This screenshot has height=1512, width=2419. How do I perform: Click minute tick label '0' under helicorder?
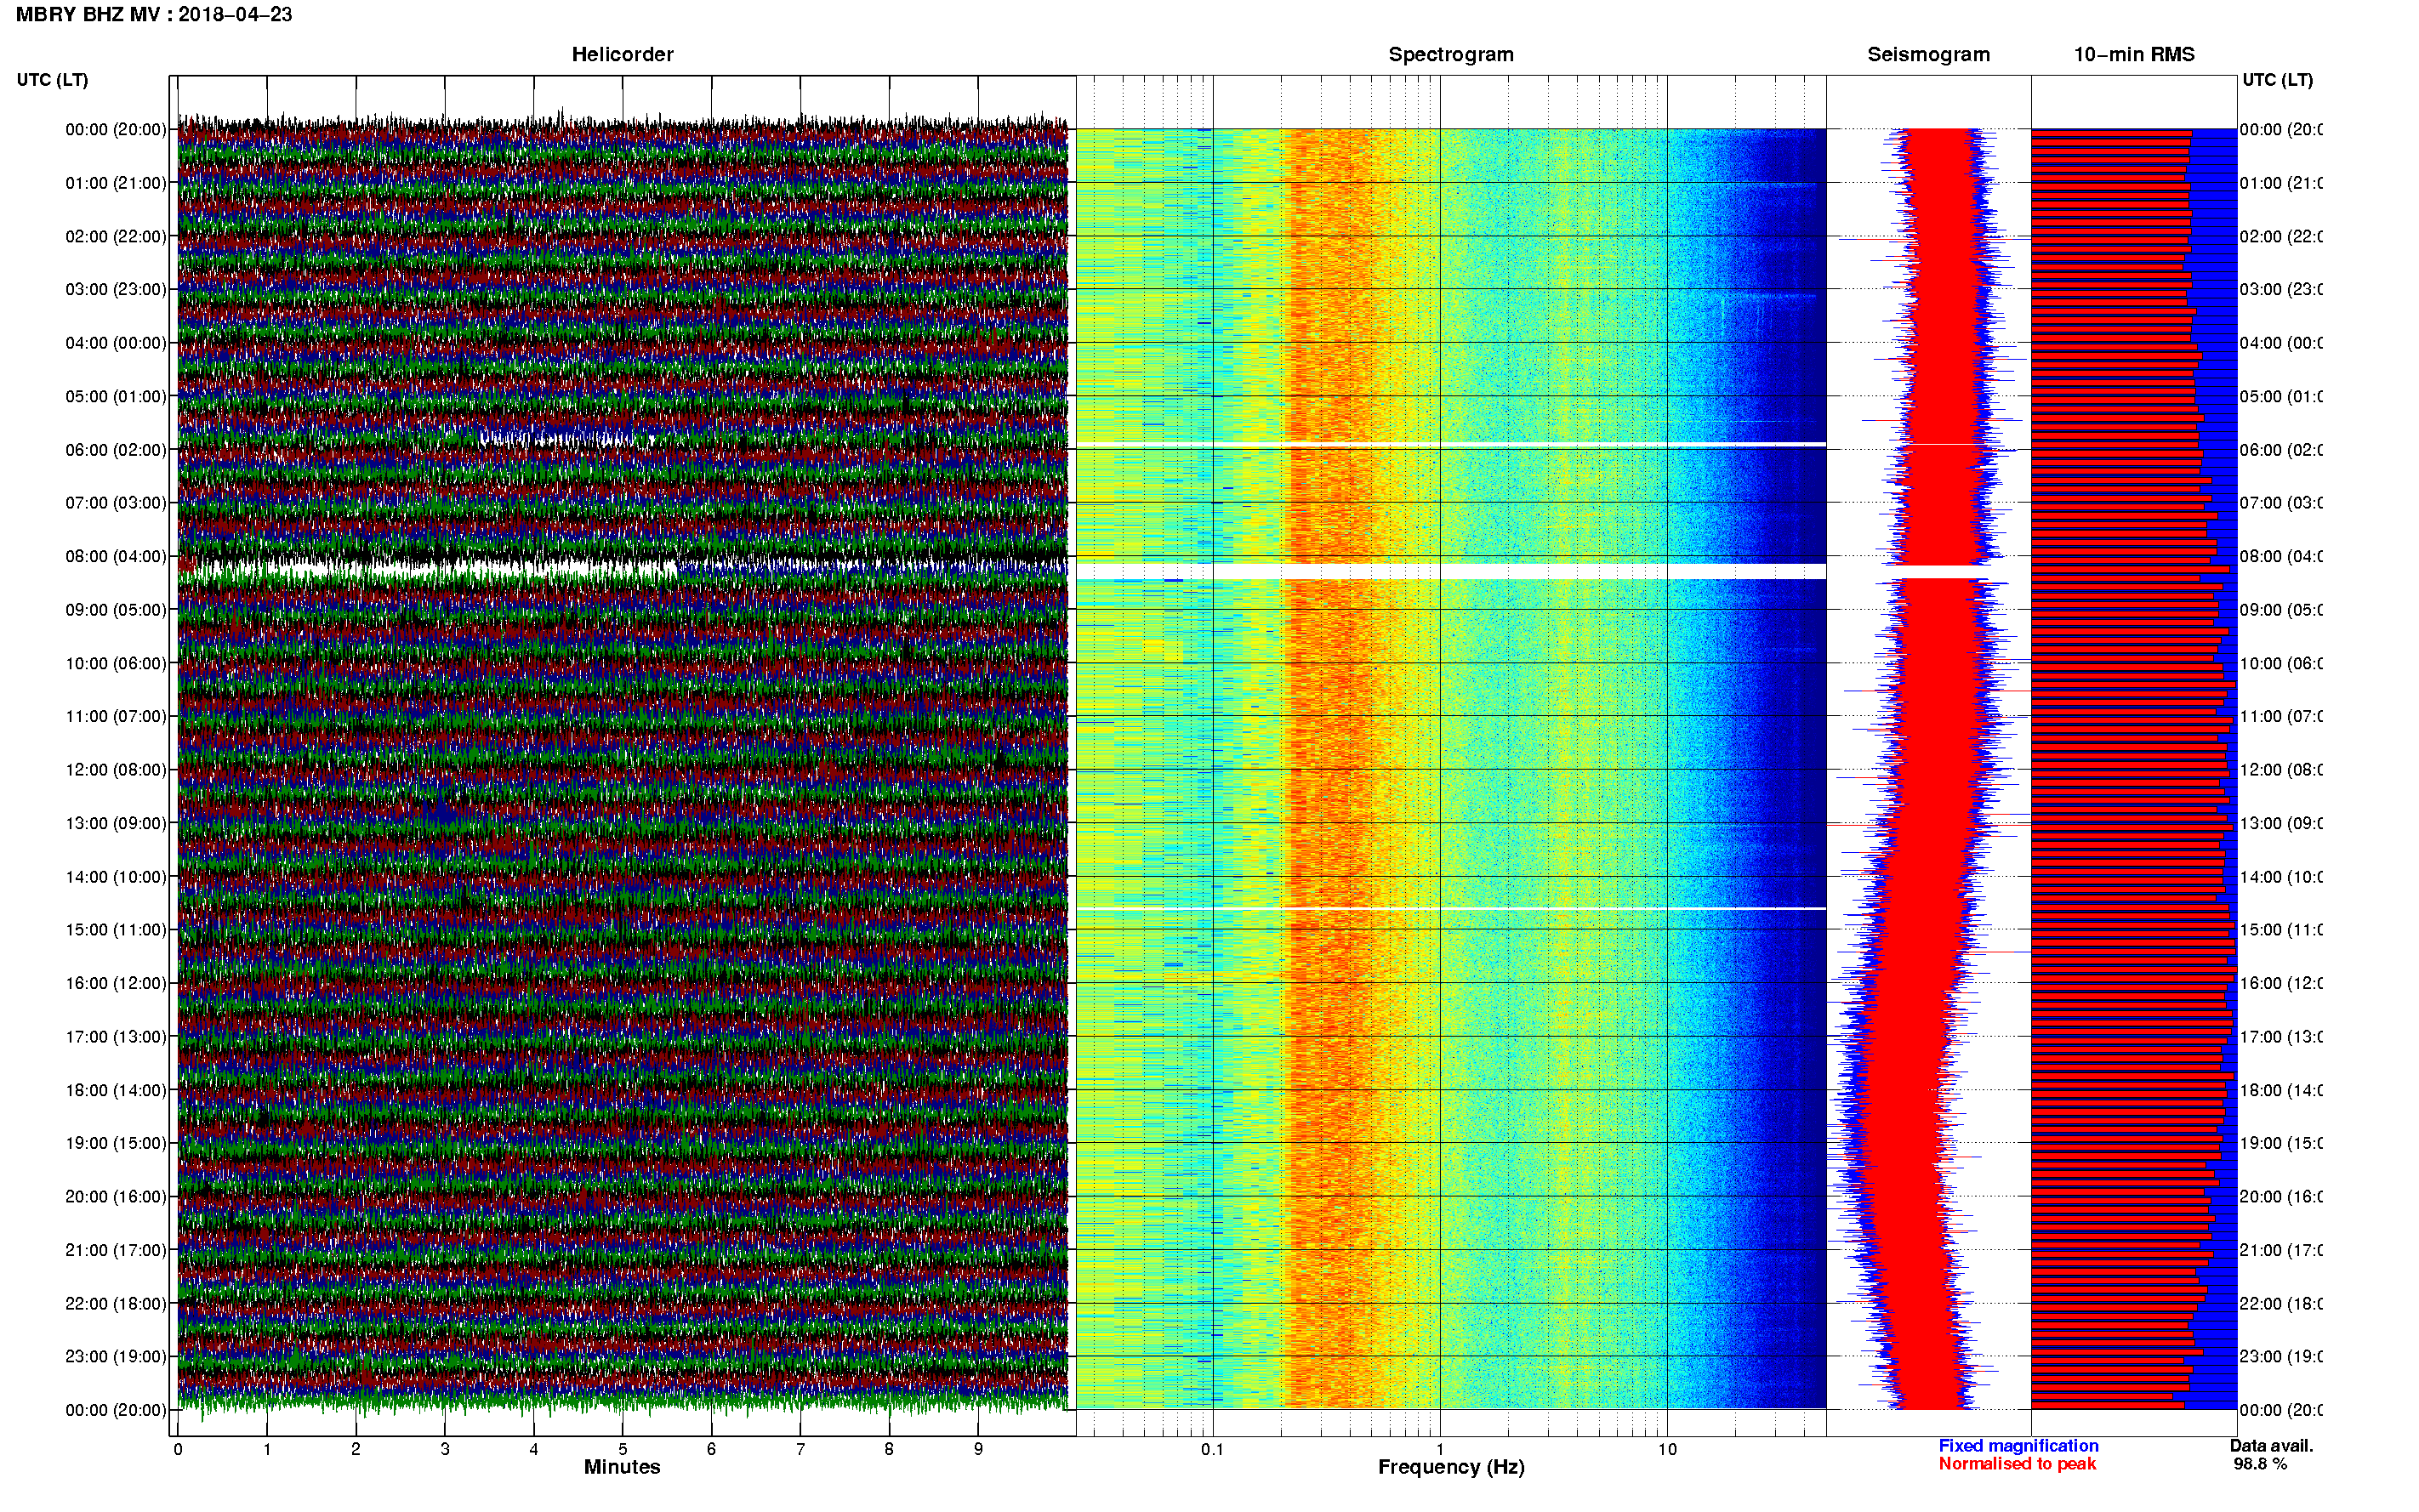pos(178,1449)
